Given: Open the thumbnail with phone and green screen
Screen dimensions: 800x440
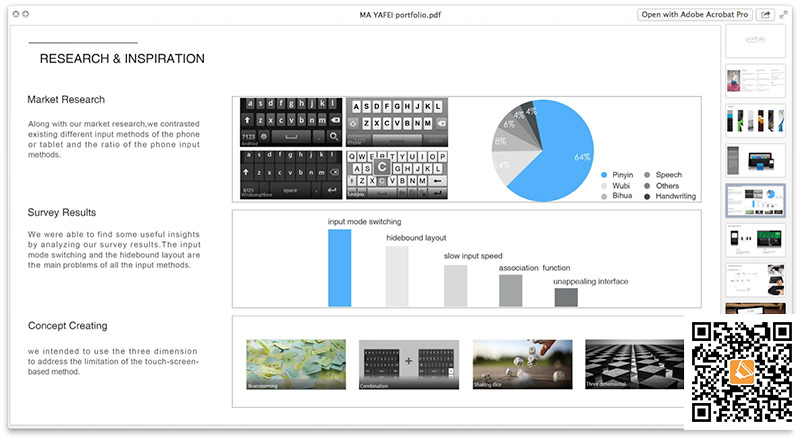Looking at the screenshot, I should point(755,240).
